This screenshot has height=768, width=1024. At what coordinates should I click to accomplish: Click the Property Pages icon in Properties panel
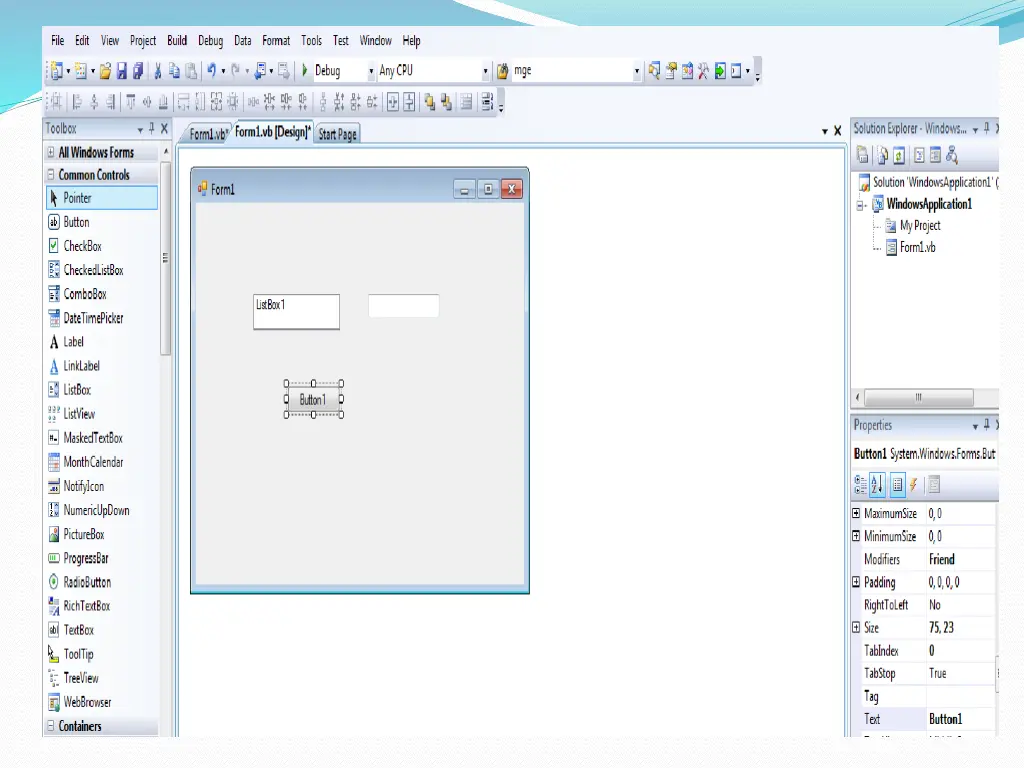934,485
